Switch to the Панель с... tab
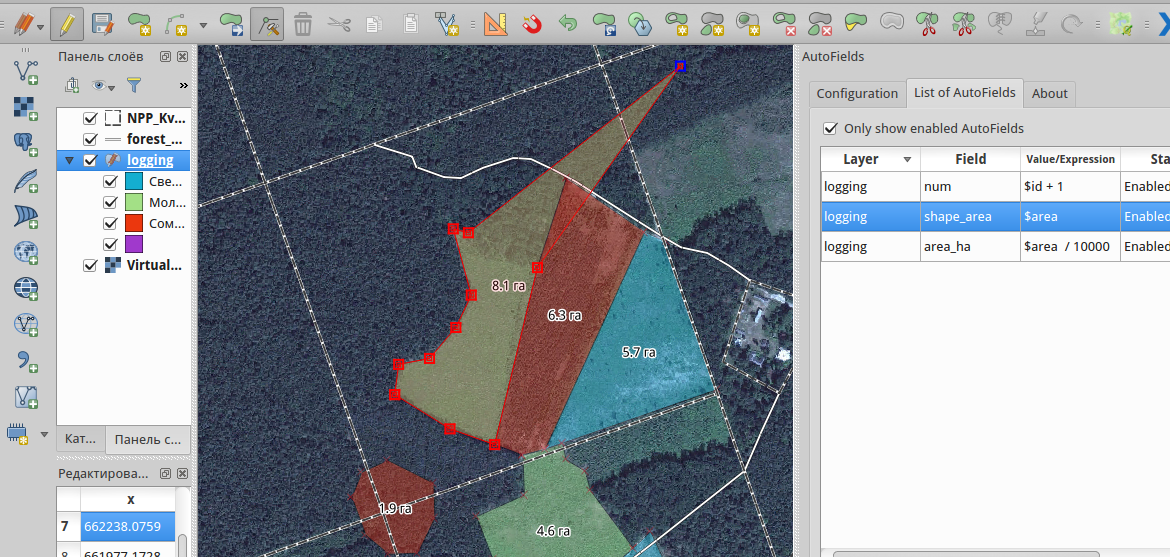The height and width of the screenshot is (557, 1170). tap(148, 439)
